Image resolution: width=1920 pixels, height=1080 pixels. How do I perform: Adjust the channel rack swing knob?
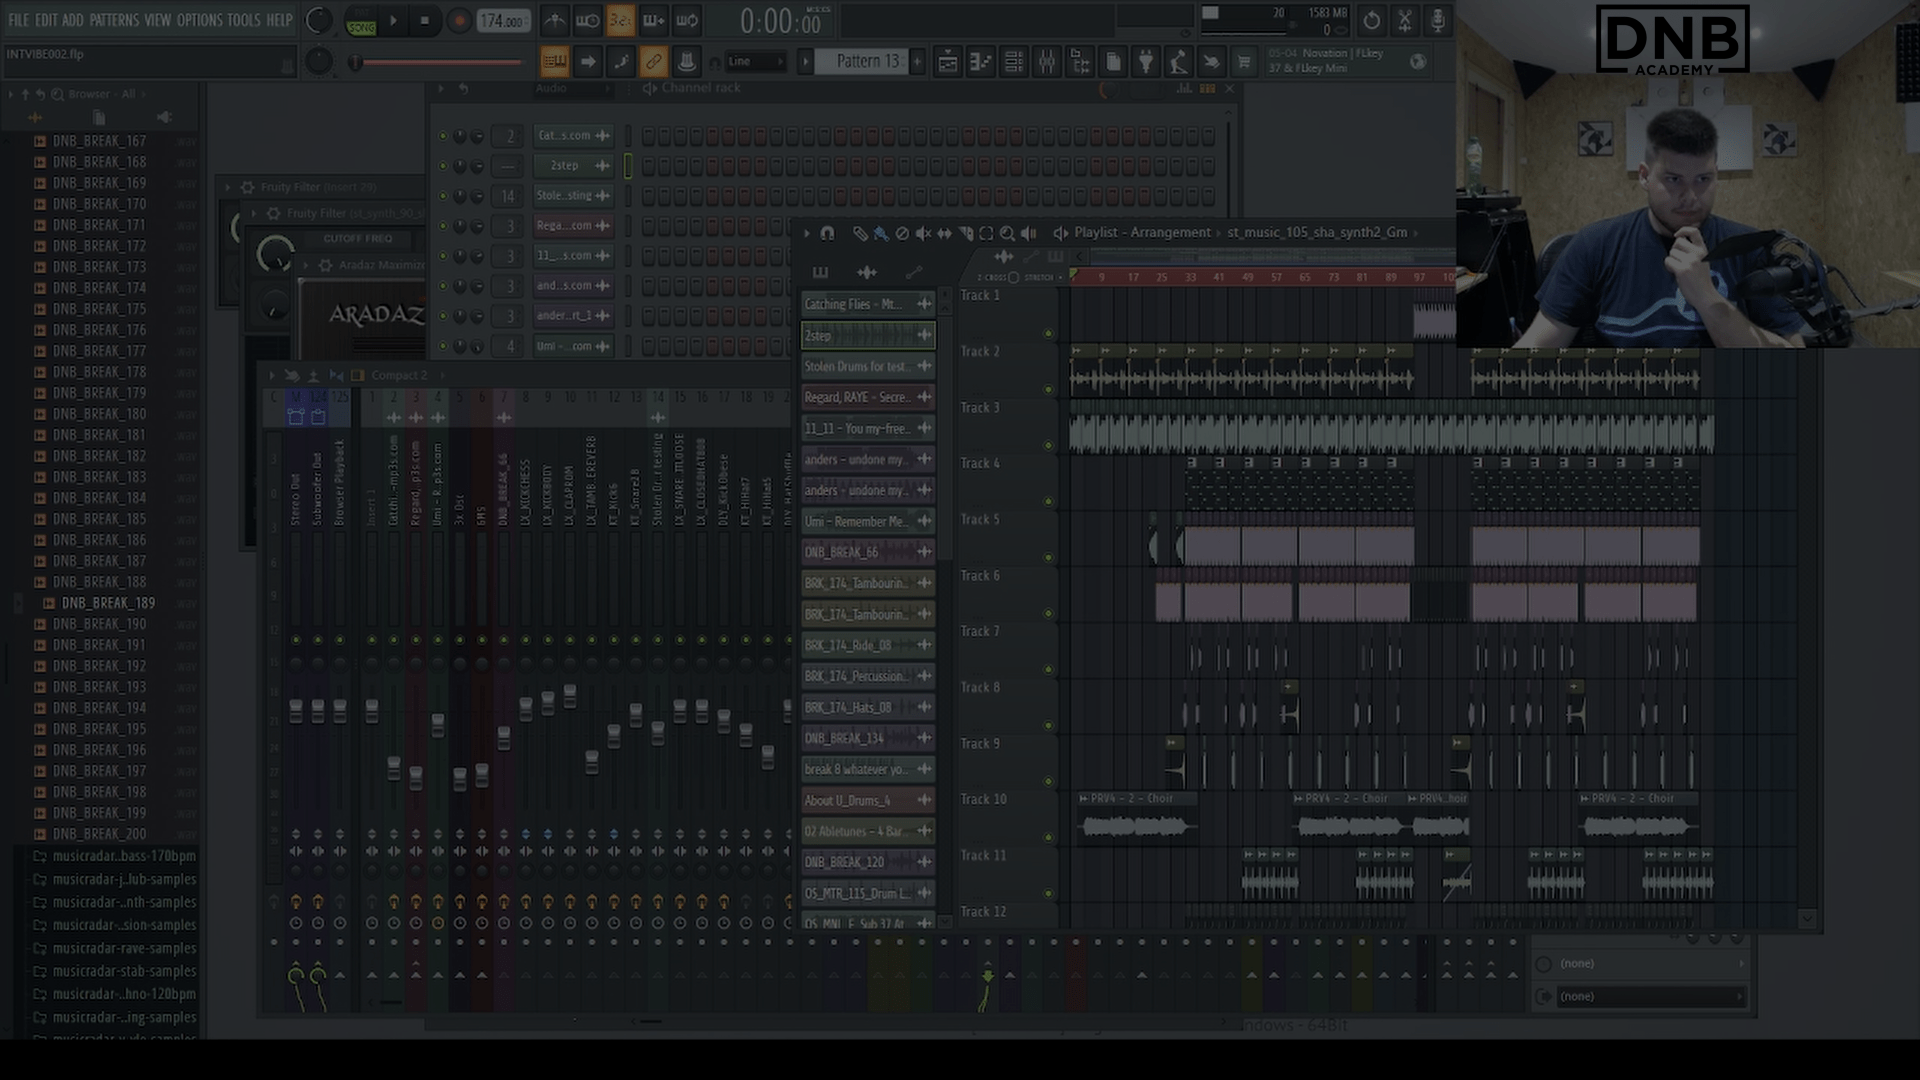1107,89
